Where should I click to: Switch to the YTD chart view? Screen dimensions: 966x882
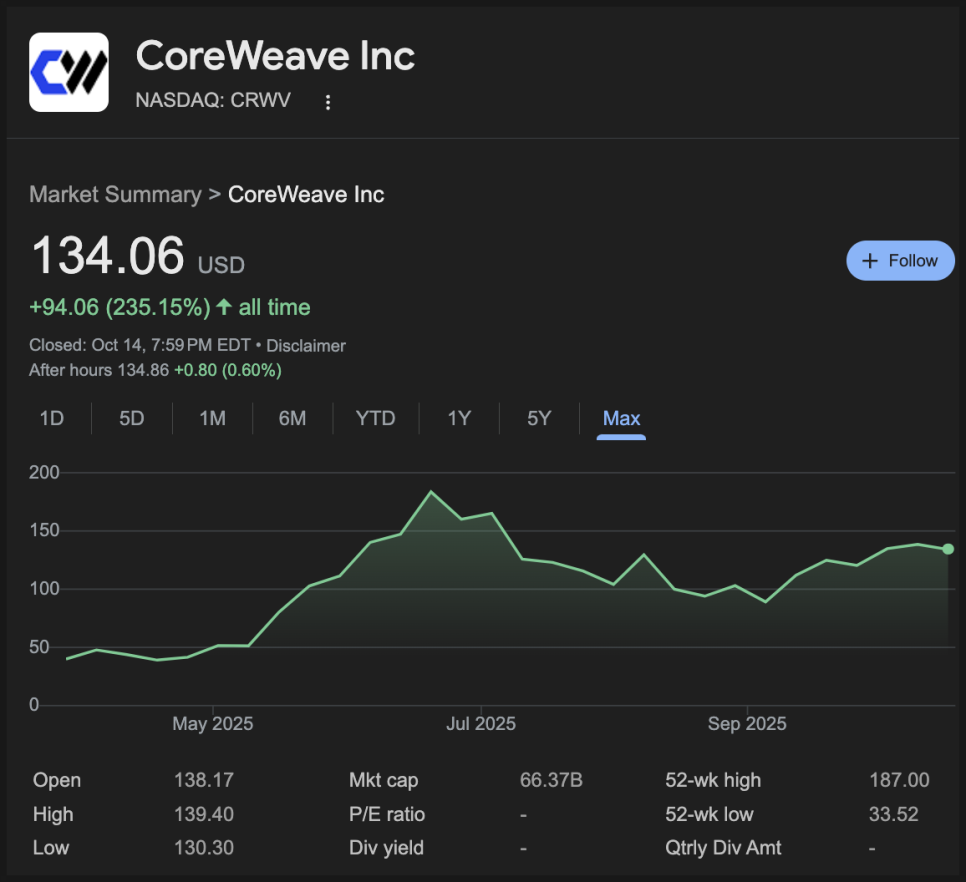pos(375,418)
